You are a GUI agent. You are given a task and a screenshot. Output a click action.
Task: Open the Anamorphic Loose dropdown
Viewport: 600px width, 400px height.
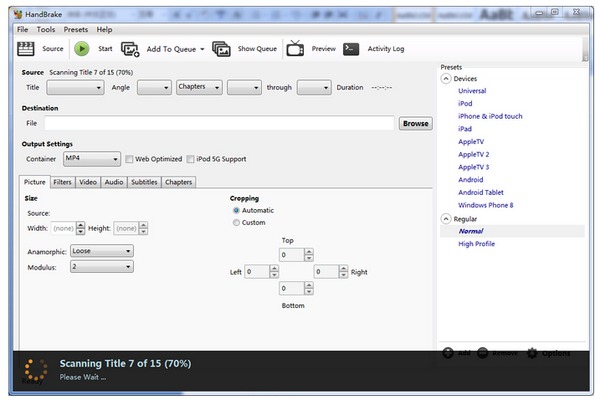[102, 251]
